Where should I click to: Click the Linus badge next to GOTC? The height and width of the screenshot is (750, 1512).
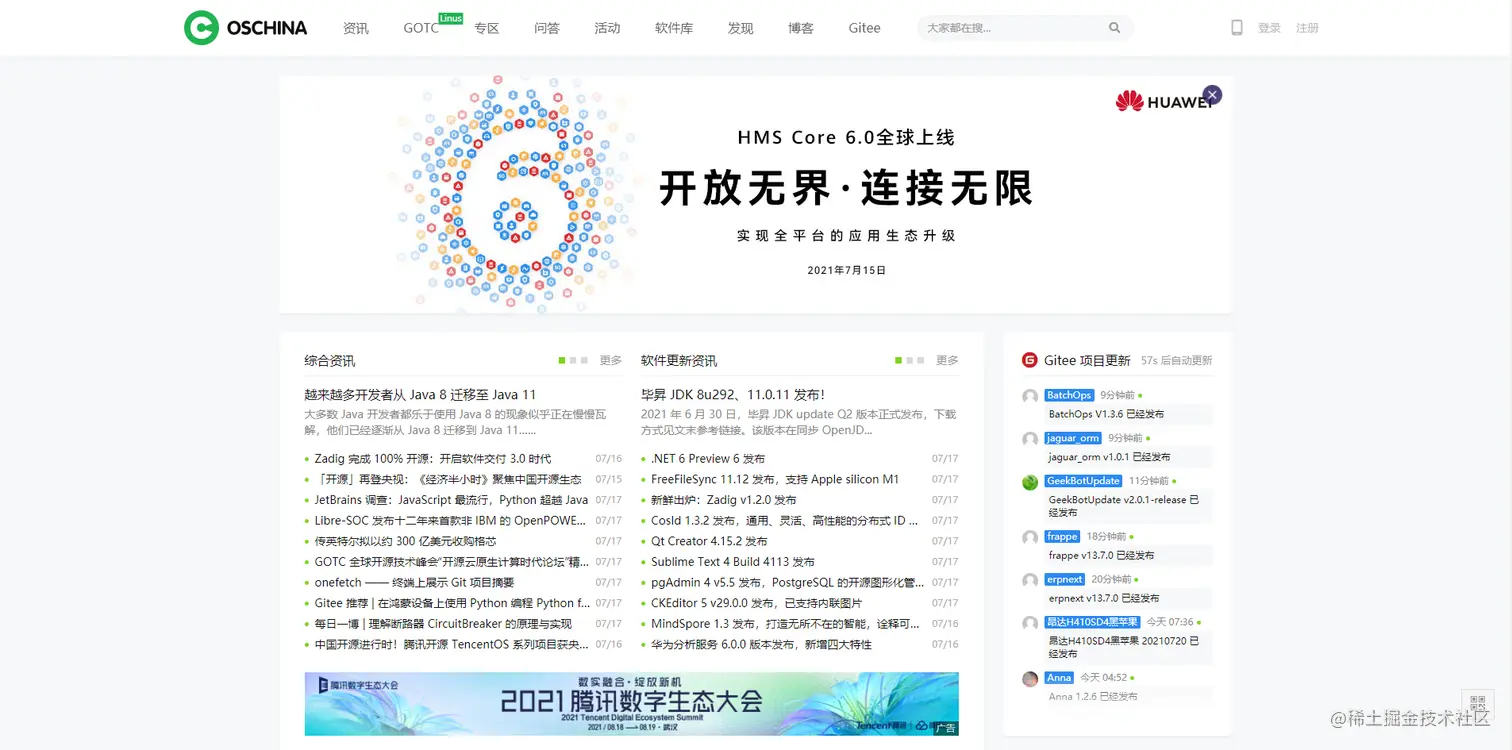(451, 18)
